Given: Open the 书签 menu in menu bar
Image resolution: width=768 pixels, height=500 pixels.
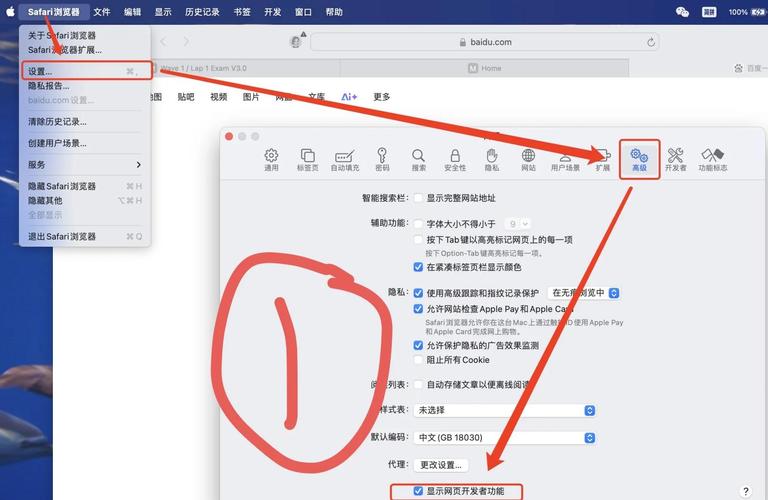Looking at the screenshot, I should (x=242, y=12).
